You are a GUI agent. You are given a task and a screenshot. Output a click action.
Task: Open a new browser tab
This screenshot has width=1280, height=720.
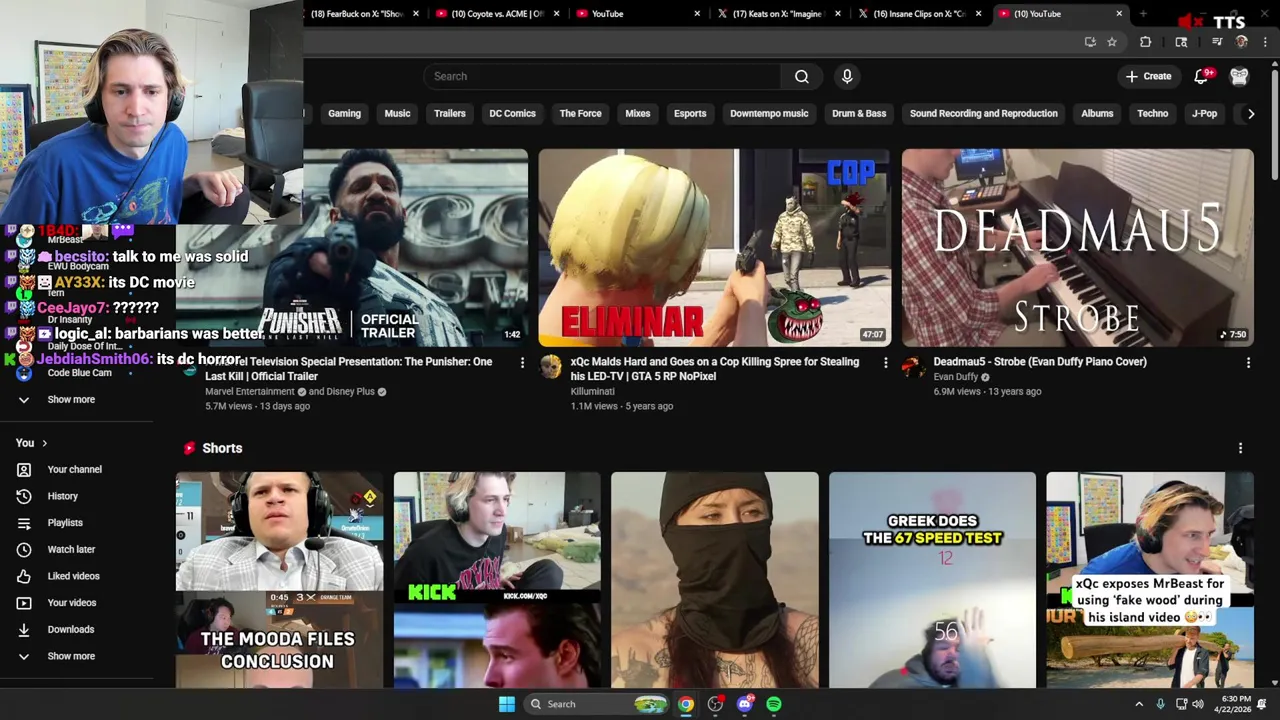(x=1142, y=14)
